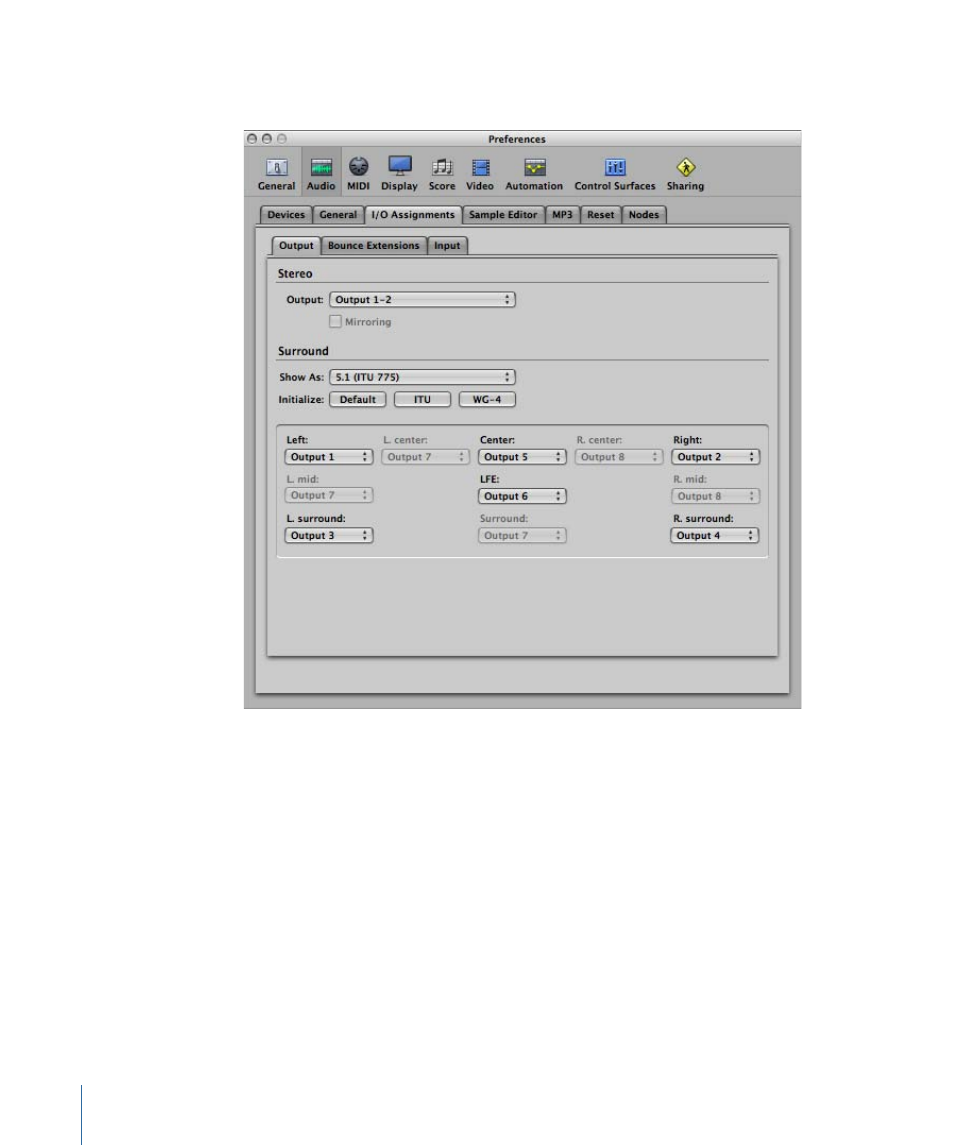Switch to the Input sub-tab
This screenshot has height=1145, width=954.
pos(447,245)
